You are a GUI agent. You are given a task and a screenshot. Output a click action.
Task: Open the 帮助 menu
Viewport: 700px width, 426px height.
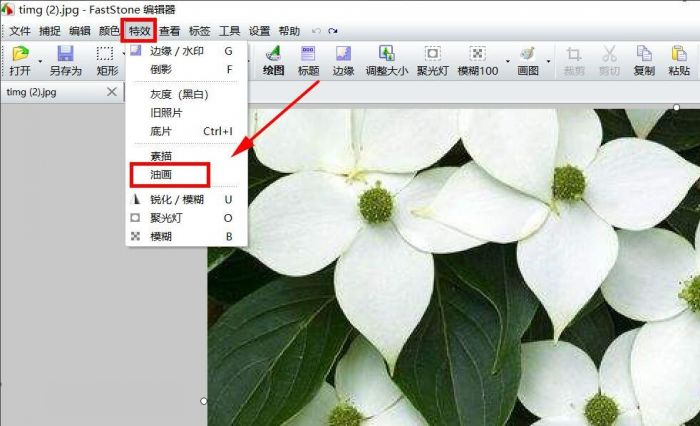(289, 31)
